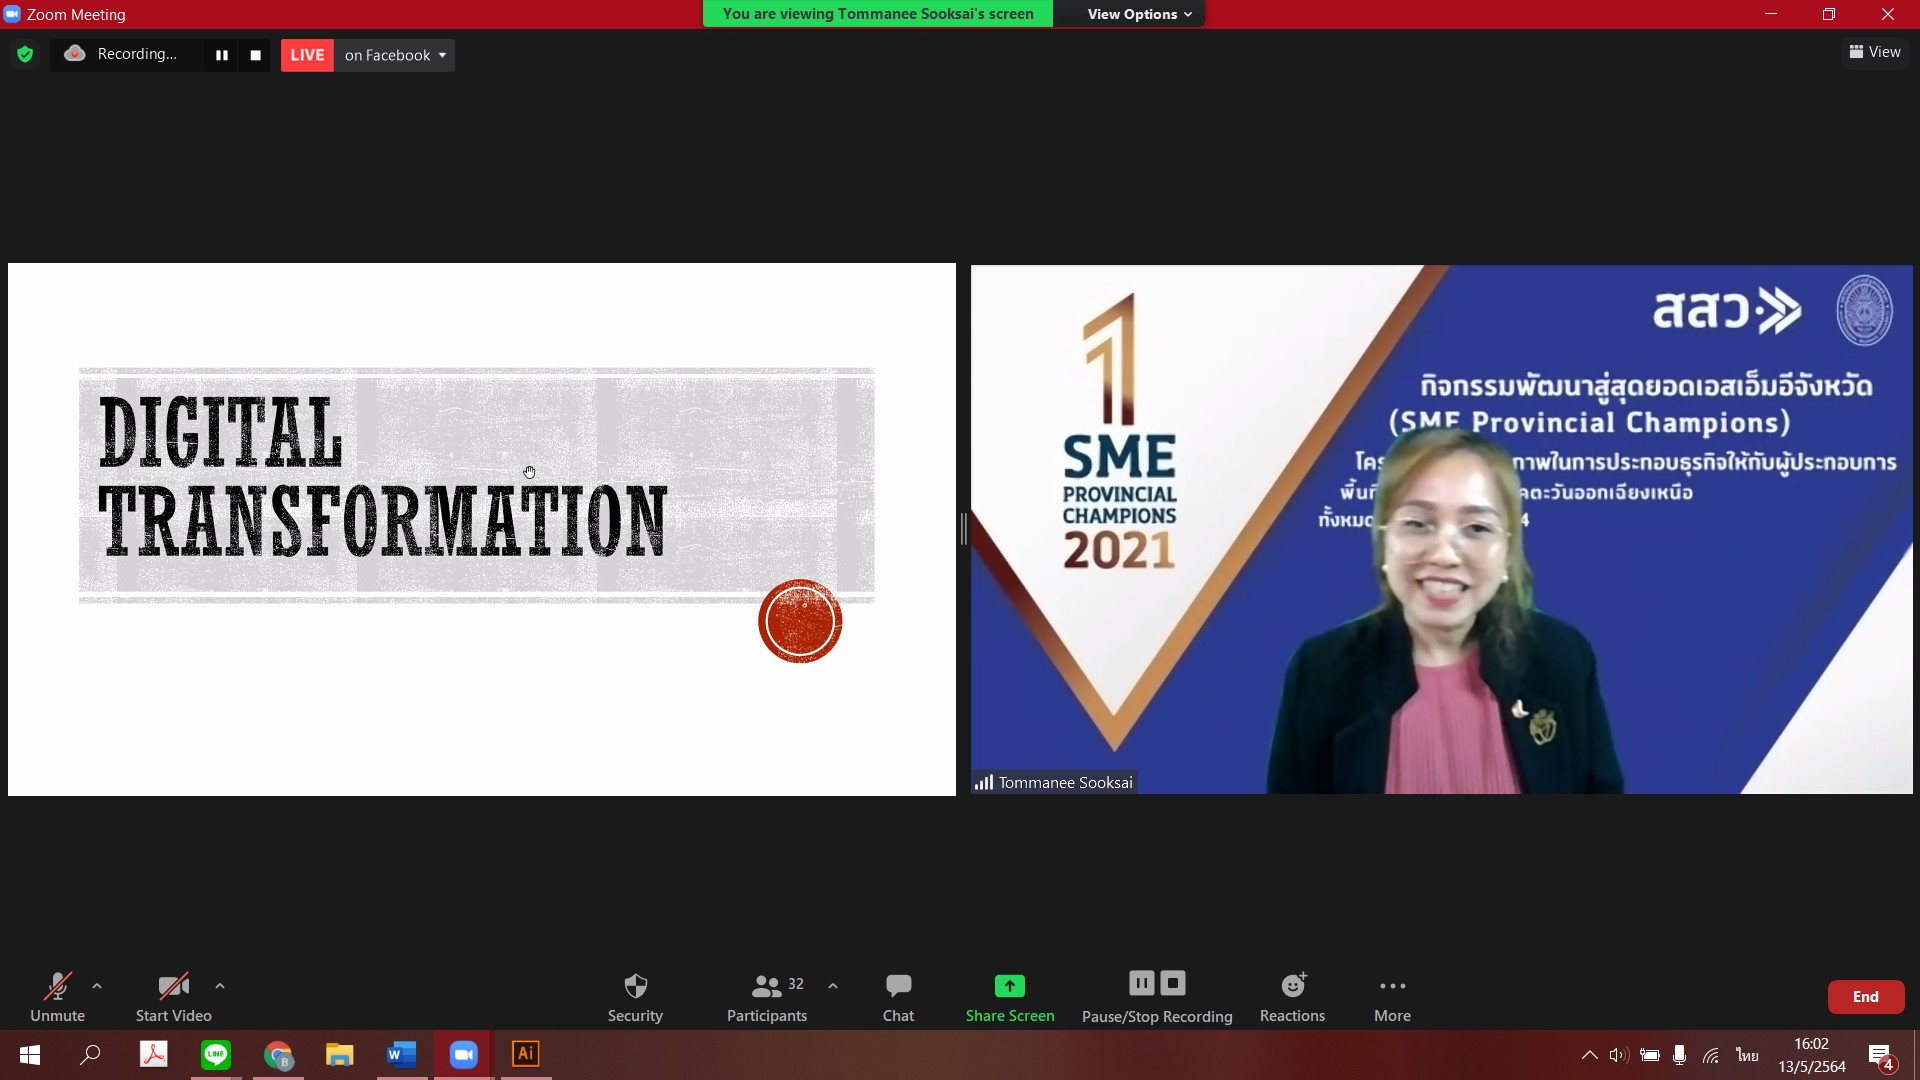Expand the video options caret
Image resolution: width=1920 pixels, height=1080 pixels.
pos(220,986)
